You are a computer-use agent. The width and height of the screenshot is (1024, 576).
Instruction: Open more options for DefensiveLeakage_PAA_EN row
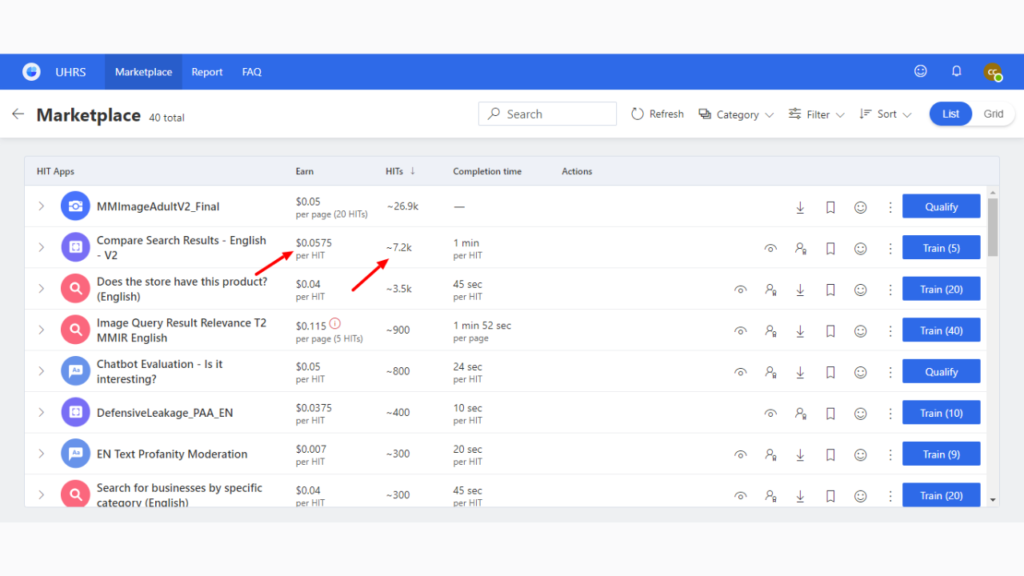point(890,413)
